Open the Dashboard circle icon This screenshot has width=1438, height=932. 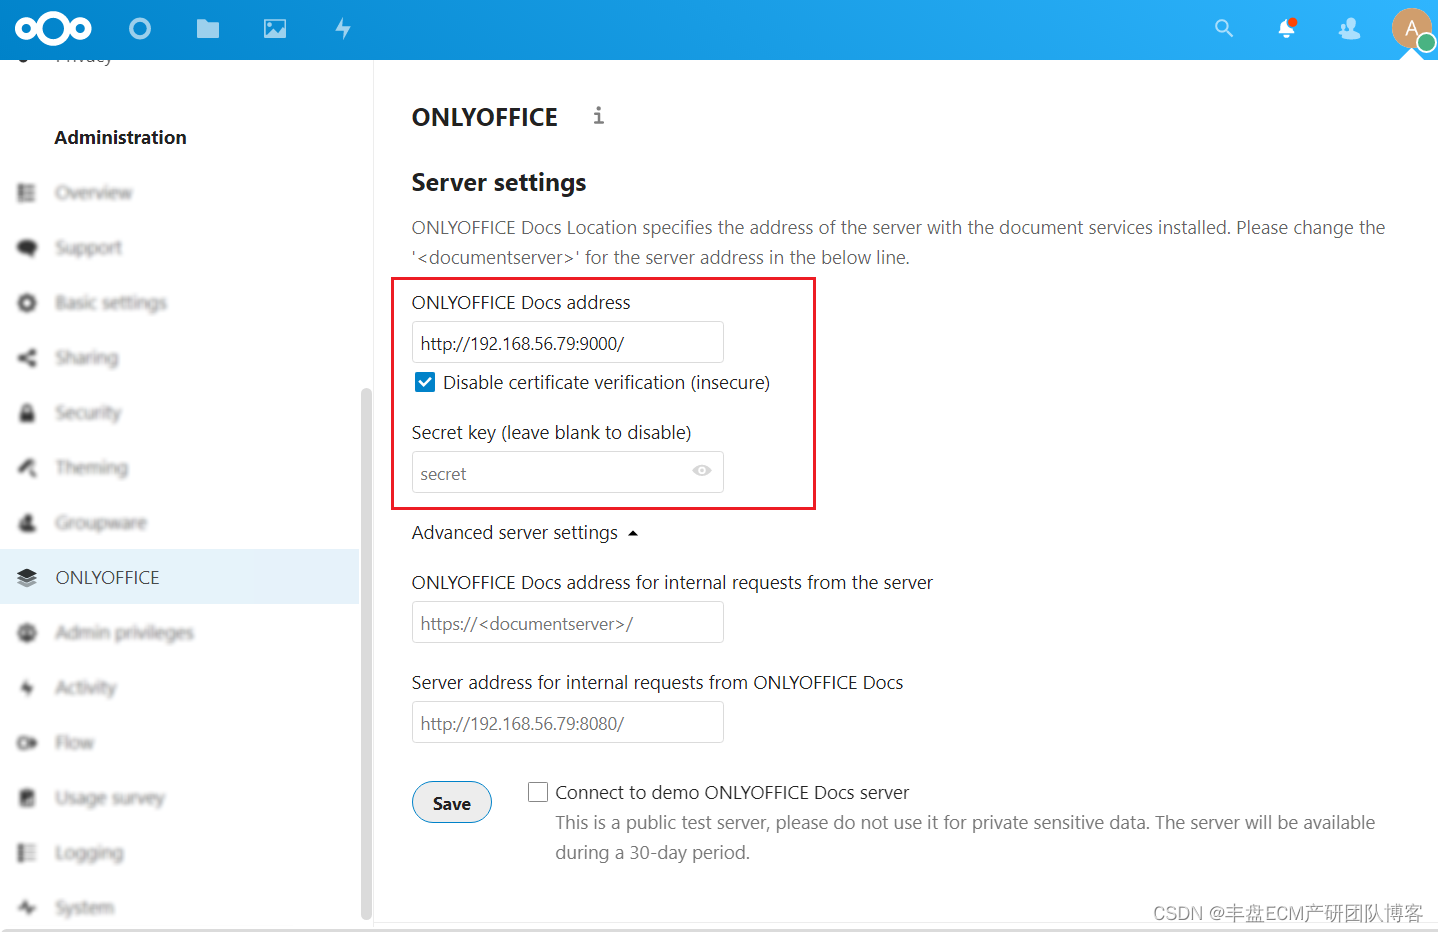click(140, 28)
